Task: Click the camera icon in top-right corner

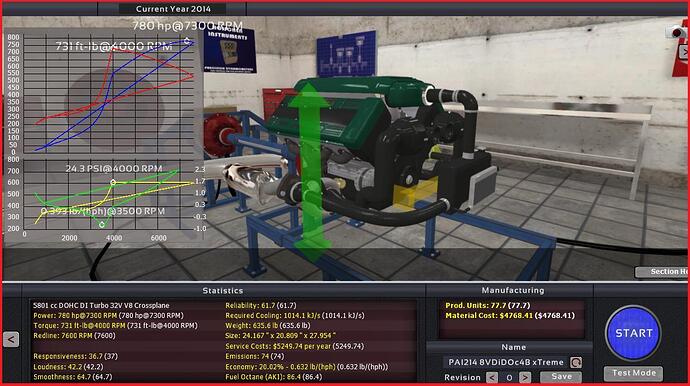Action: point(677,32)
